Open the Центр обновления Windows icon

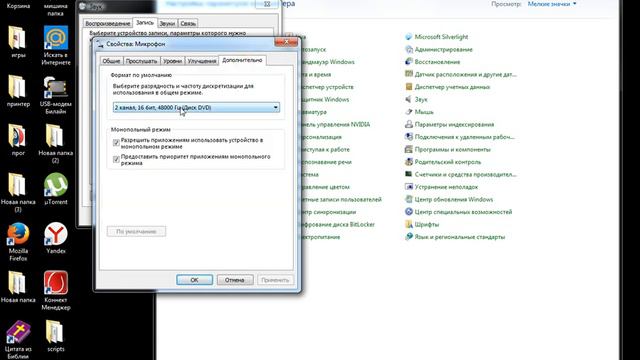pyautogui.click(x=409, y=199)
